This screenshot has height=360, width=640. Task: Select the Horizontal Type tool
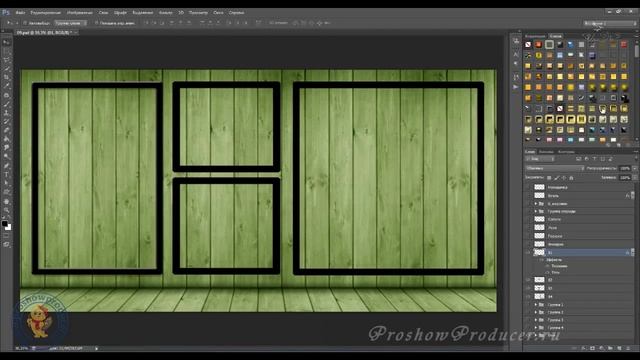(7, 175)
